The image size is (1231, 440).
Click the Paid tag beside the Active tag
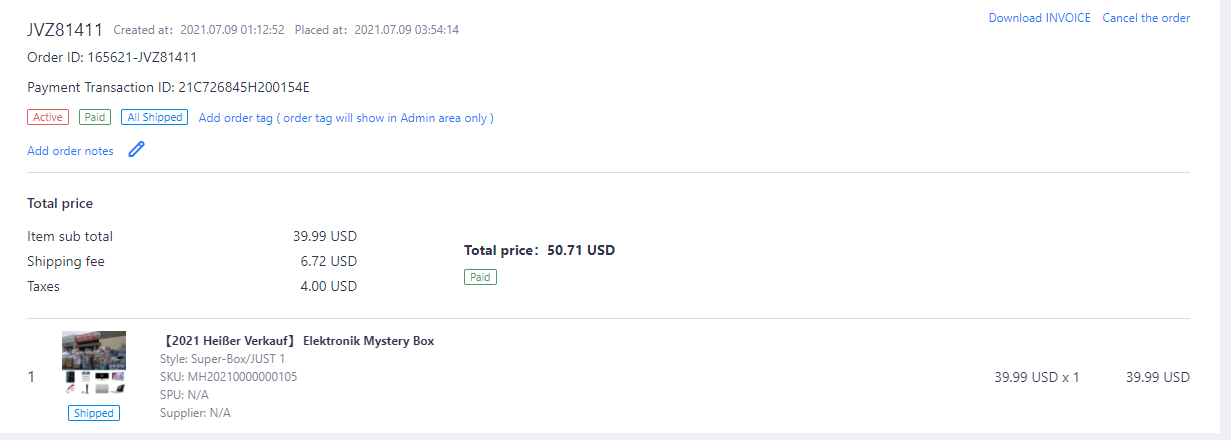tap(96, 117)
